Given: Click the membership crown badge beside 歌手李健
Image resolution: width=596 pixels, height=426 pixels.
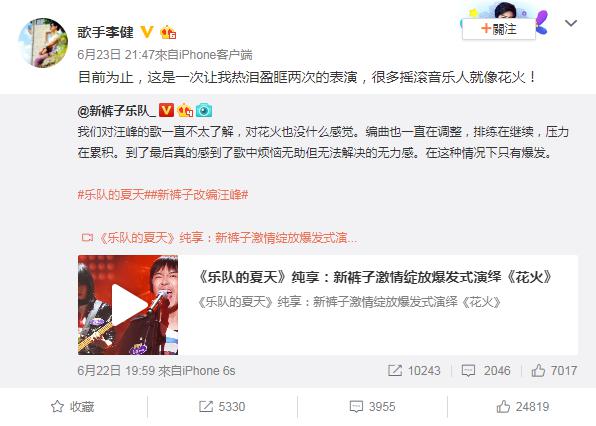Looking at the screenshot, I should [x=168, y=33].
